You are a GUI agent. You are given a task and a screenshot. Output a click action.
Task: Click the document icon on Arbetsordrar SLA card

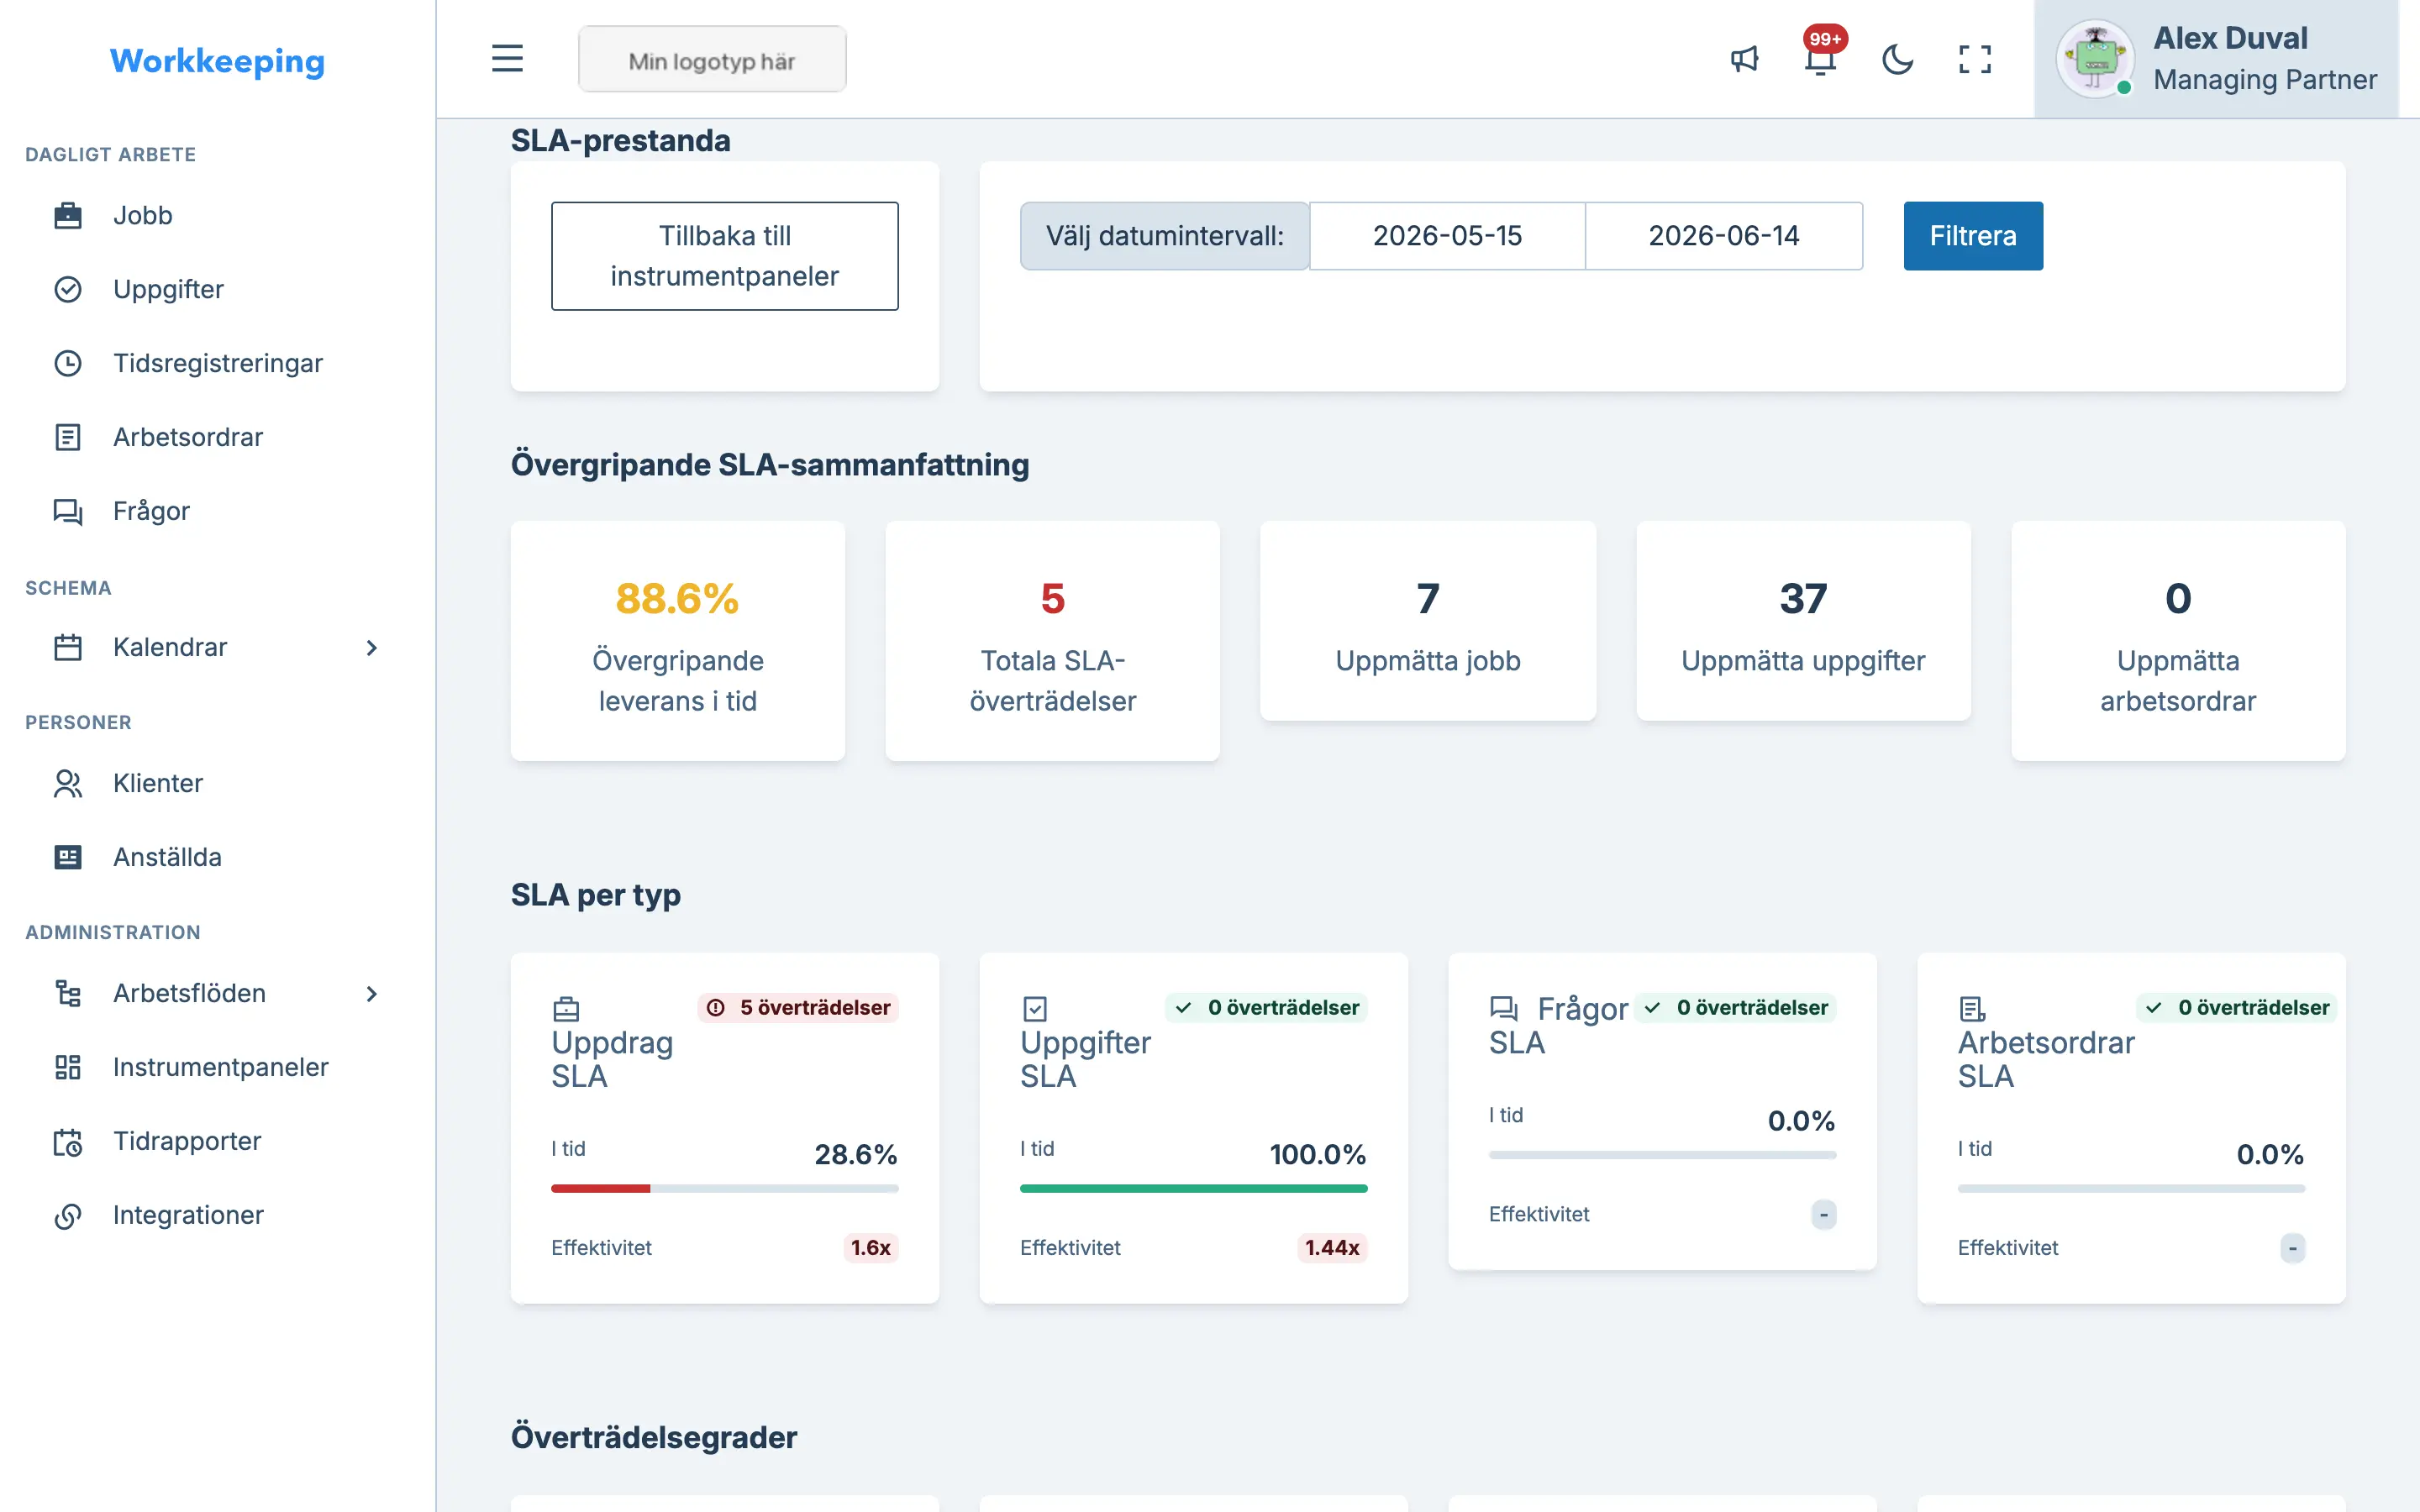tap(1972, 1008)
